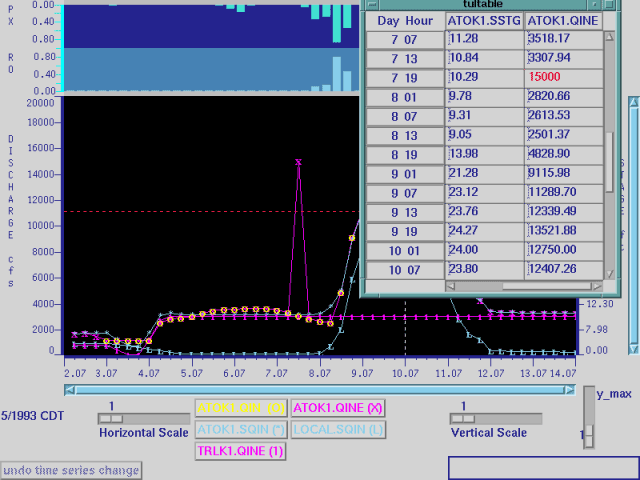Click the 24.27 SSTG cell
This screenshot has height=480, width=640.
tap(484, 231)
